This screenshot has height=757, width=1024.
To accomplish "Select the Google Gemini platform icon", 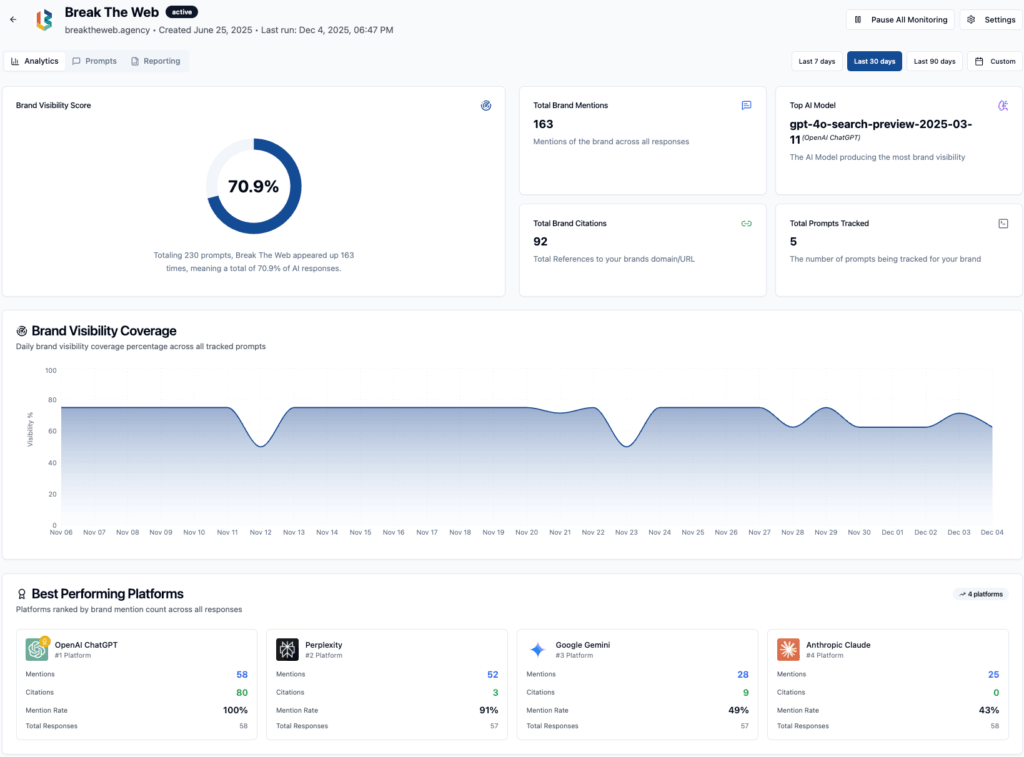I will pos(538,649).
